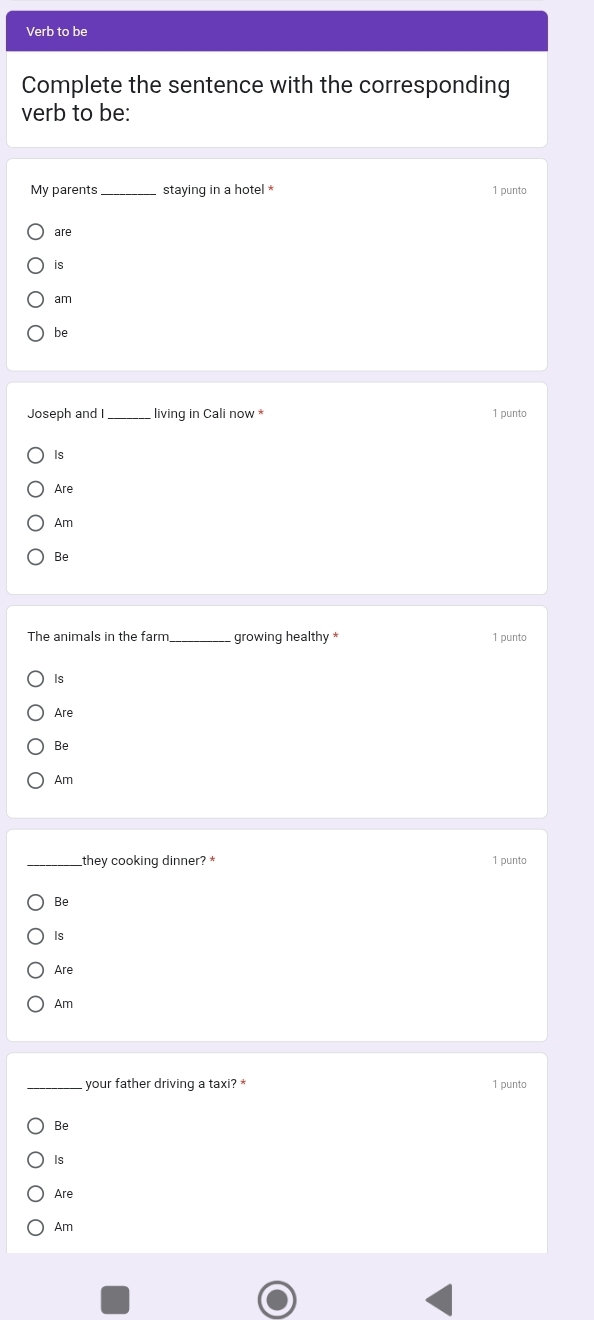
Task: Select 'Is' under the cooking dinner question
Action: 36,935
